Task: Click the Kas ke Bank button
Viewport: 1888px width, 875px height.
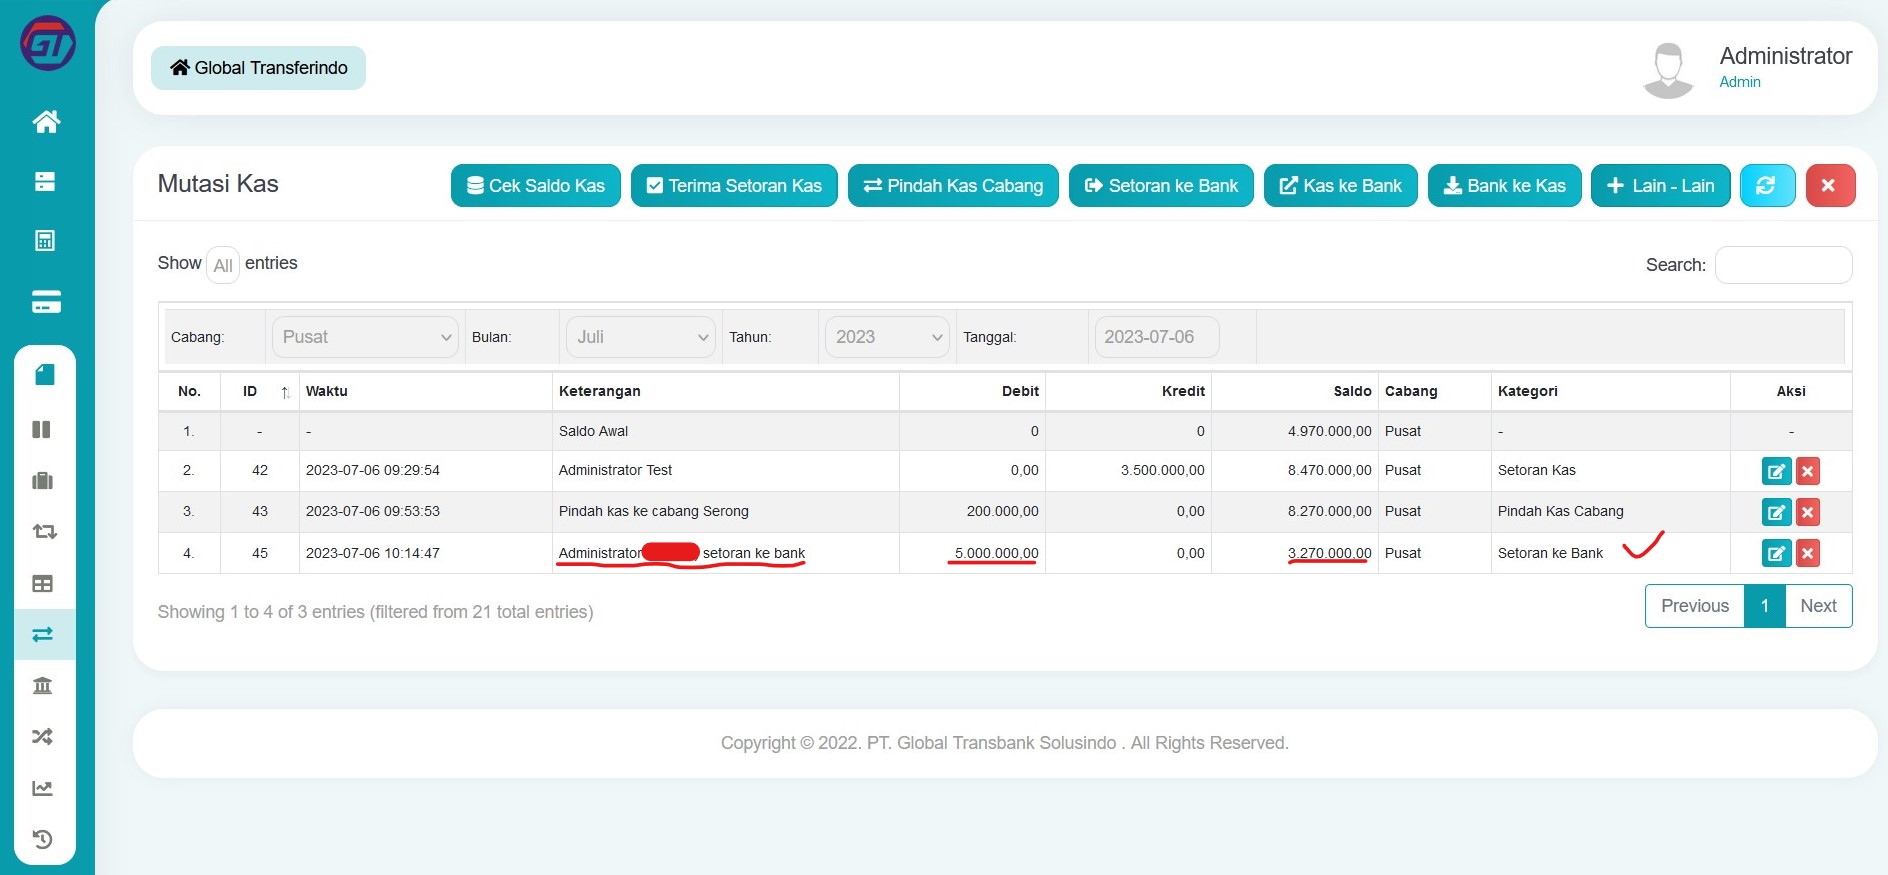Action: tap(1341, 185)
